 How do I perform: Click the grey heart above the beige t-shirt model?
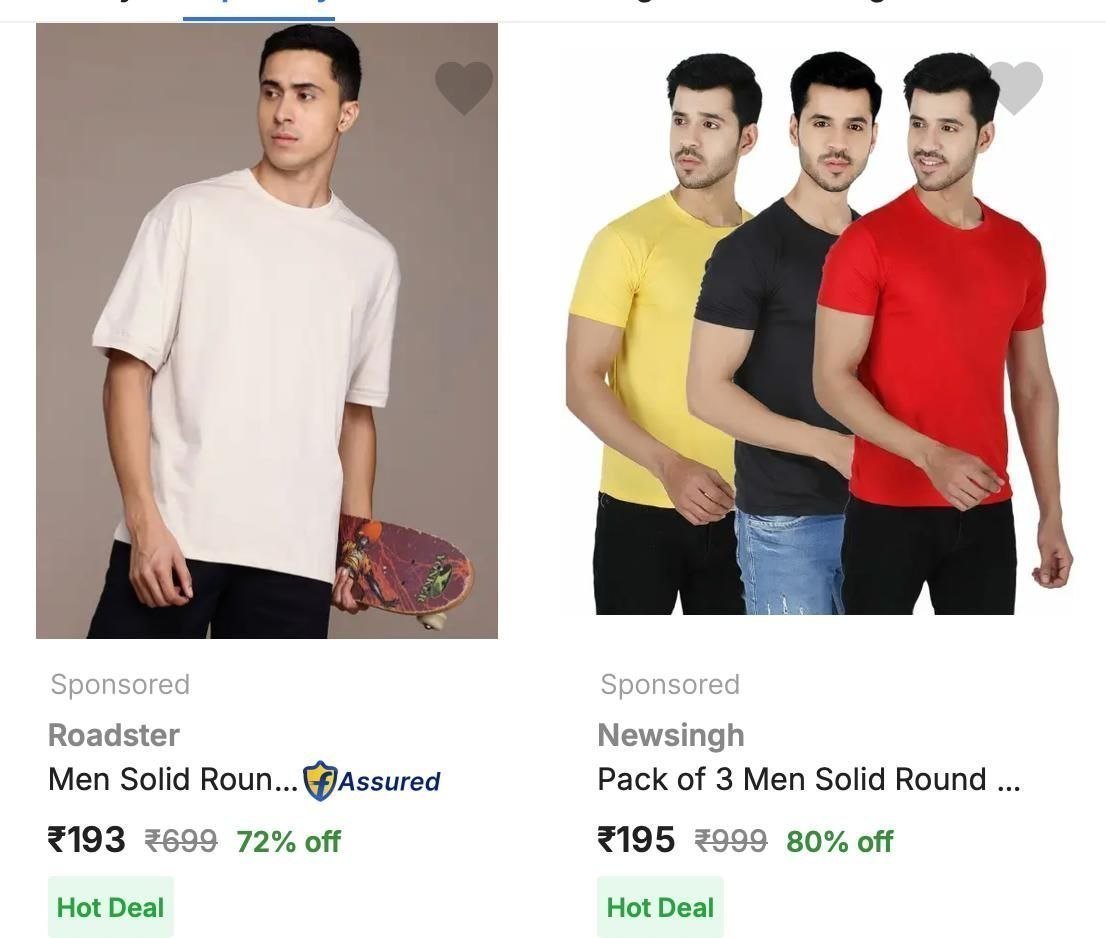point(464,88)
